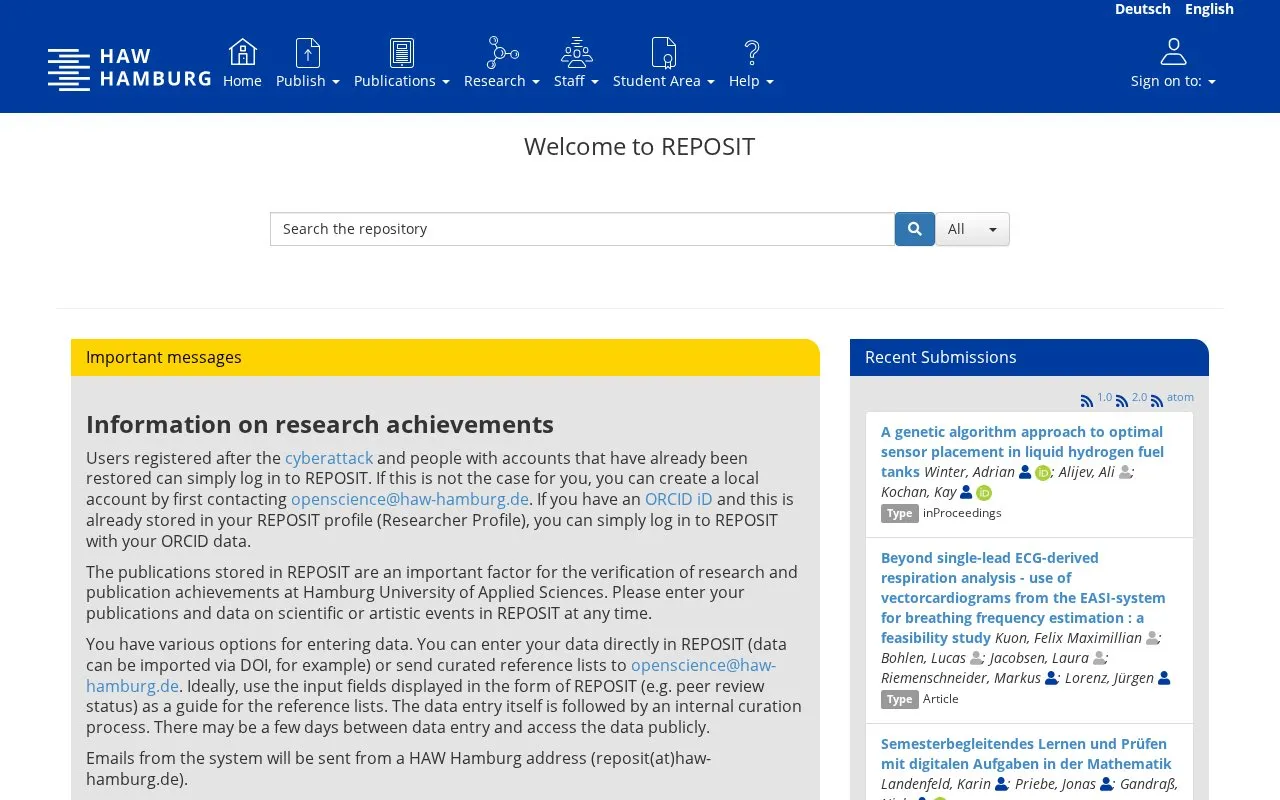Switch the language to English
1280x800 pixels.
tap(1209, 9)
